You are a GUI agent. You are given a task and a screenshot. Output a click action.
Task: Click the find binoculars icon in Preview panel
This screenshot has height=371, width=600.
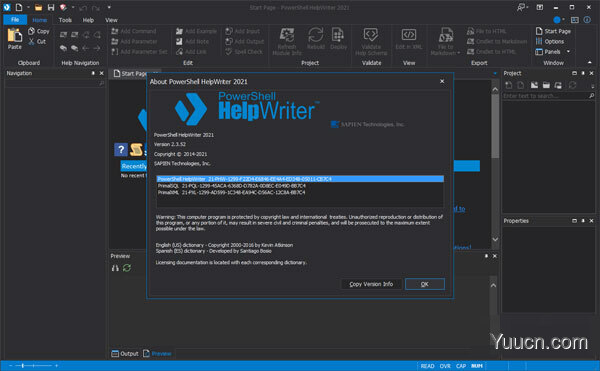pyautogui.click(x=115, y=268)
